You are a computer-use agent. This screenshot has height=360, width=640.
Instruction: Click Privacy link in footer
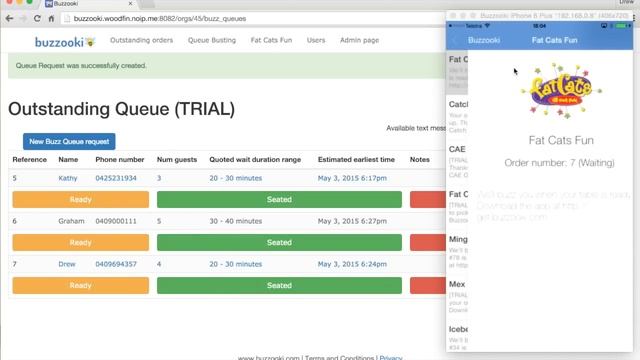[x=391, y=358]
